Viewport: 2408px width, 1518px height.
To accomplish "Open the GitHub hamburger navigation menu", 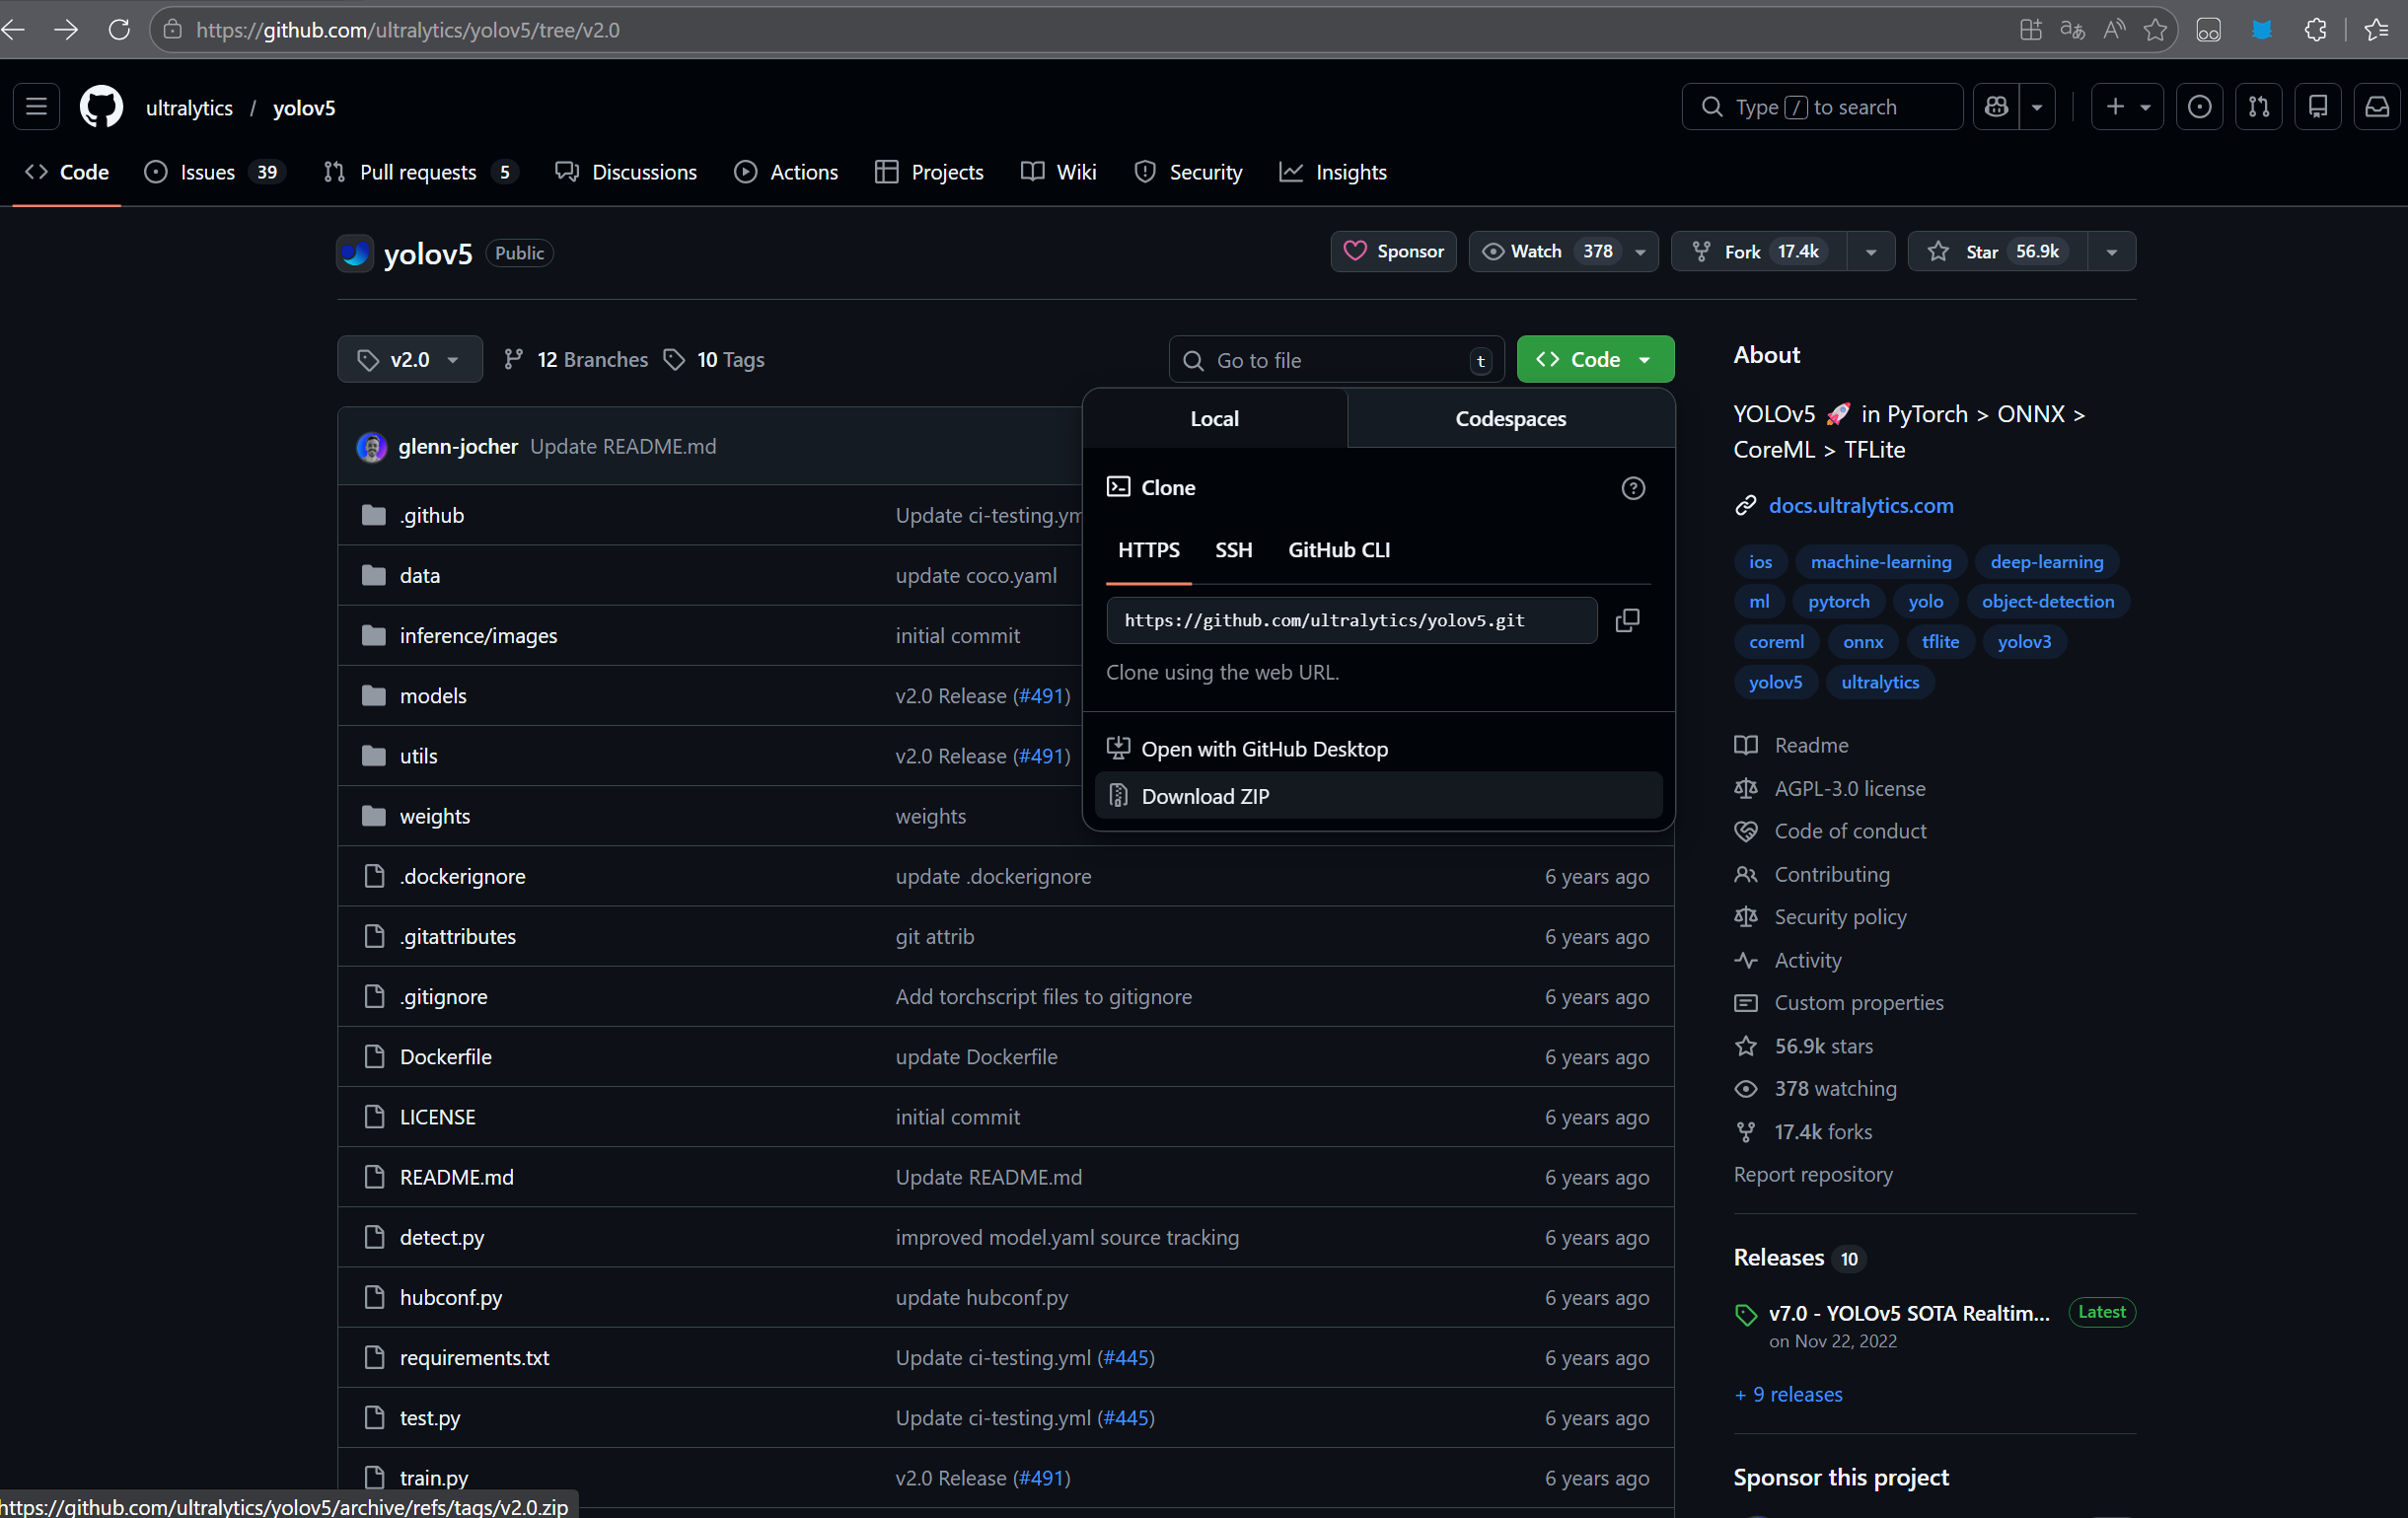I will pyautogui.click(x=36, y=107).
